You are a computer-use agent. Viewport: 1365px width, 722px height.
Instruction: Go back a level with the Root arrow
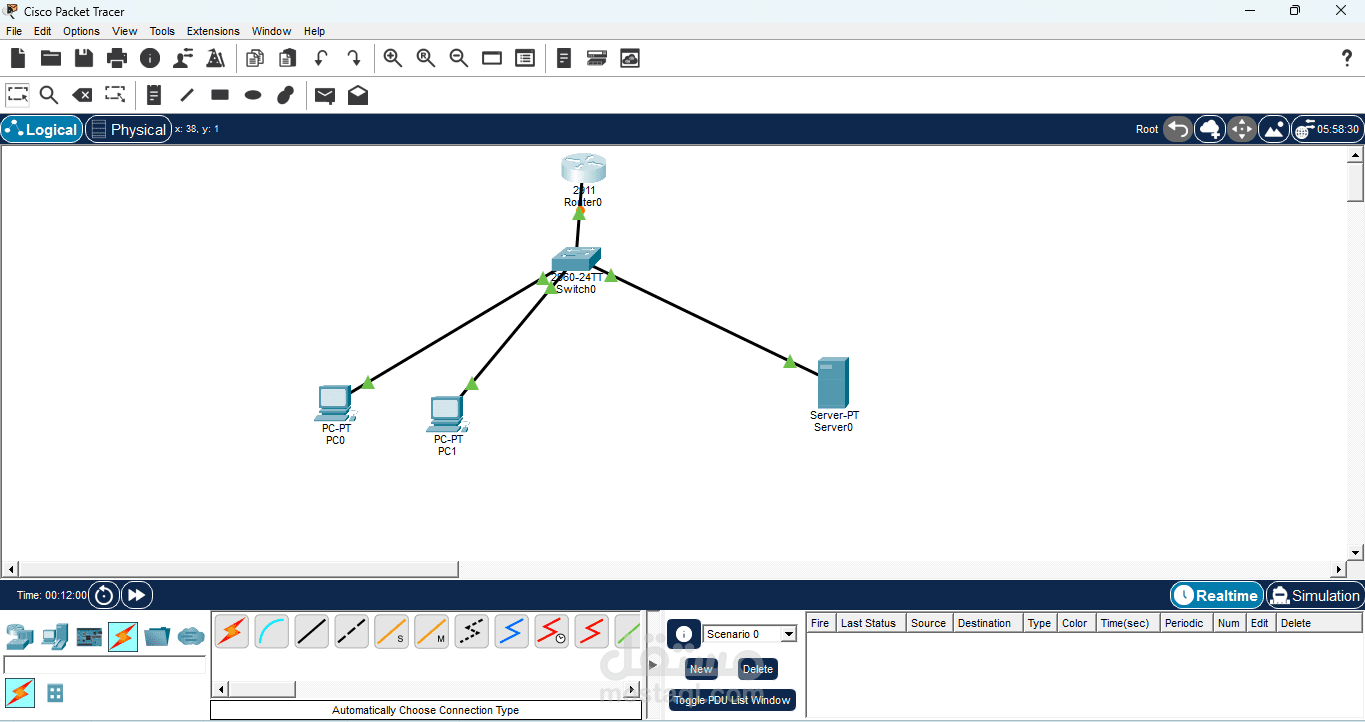pyautogui.click(x=1178, y=129)
